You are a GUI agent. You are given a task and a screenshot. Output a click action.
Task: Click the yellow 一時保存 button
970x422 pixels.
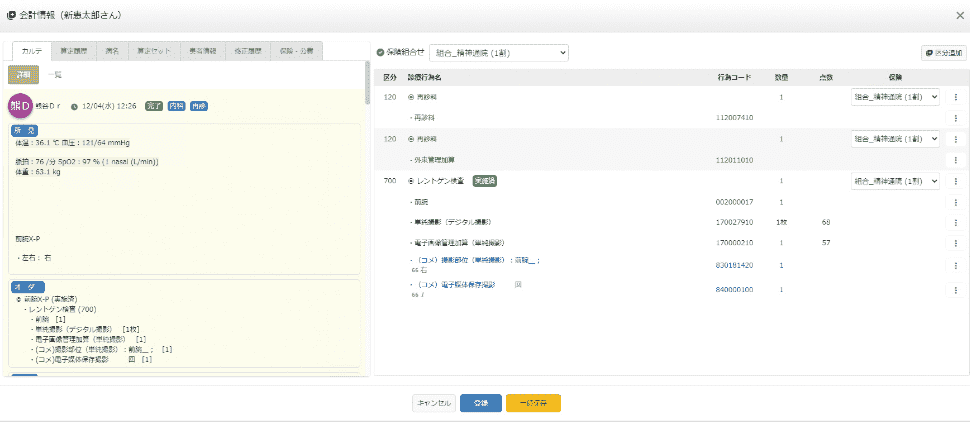coord(533,403)
